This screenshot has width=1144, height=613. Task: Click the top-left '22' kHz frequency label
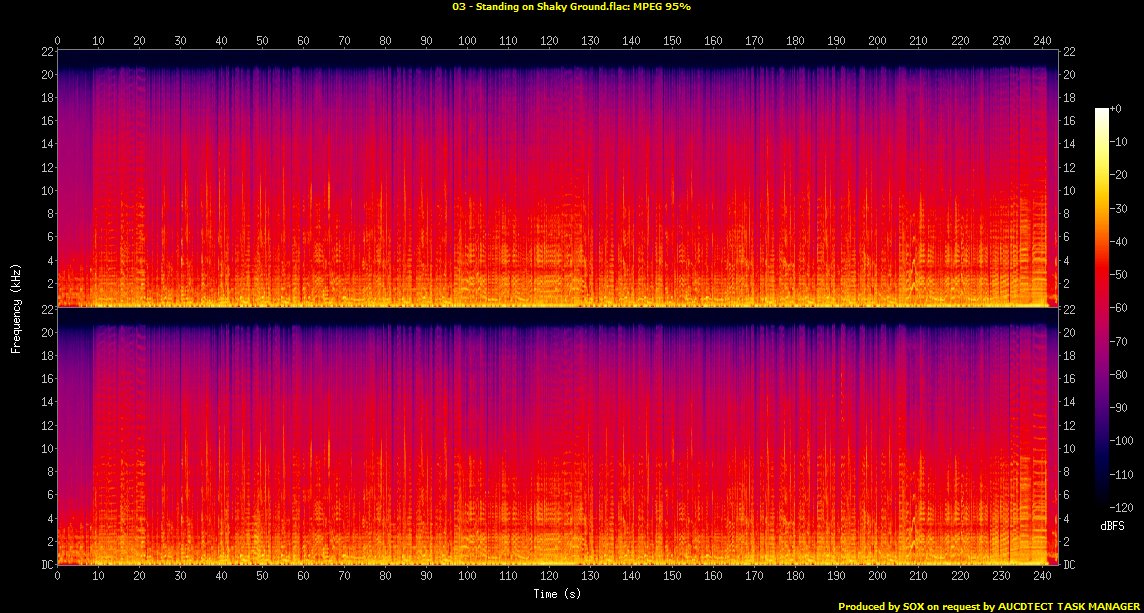46,52
